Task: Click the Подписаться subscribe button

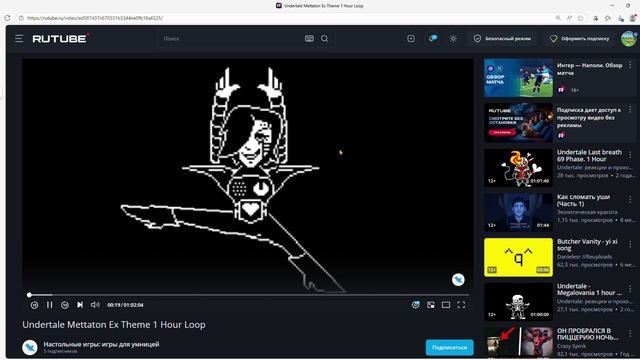Action: pos(449,347)
